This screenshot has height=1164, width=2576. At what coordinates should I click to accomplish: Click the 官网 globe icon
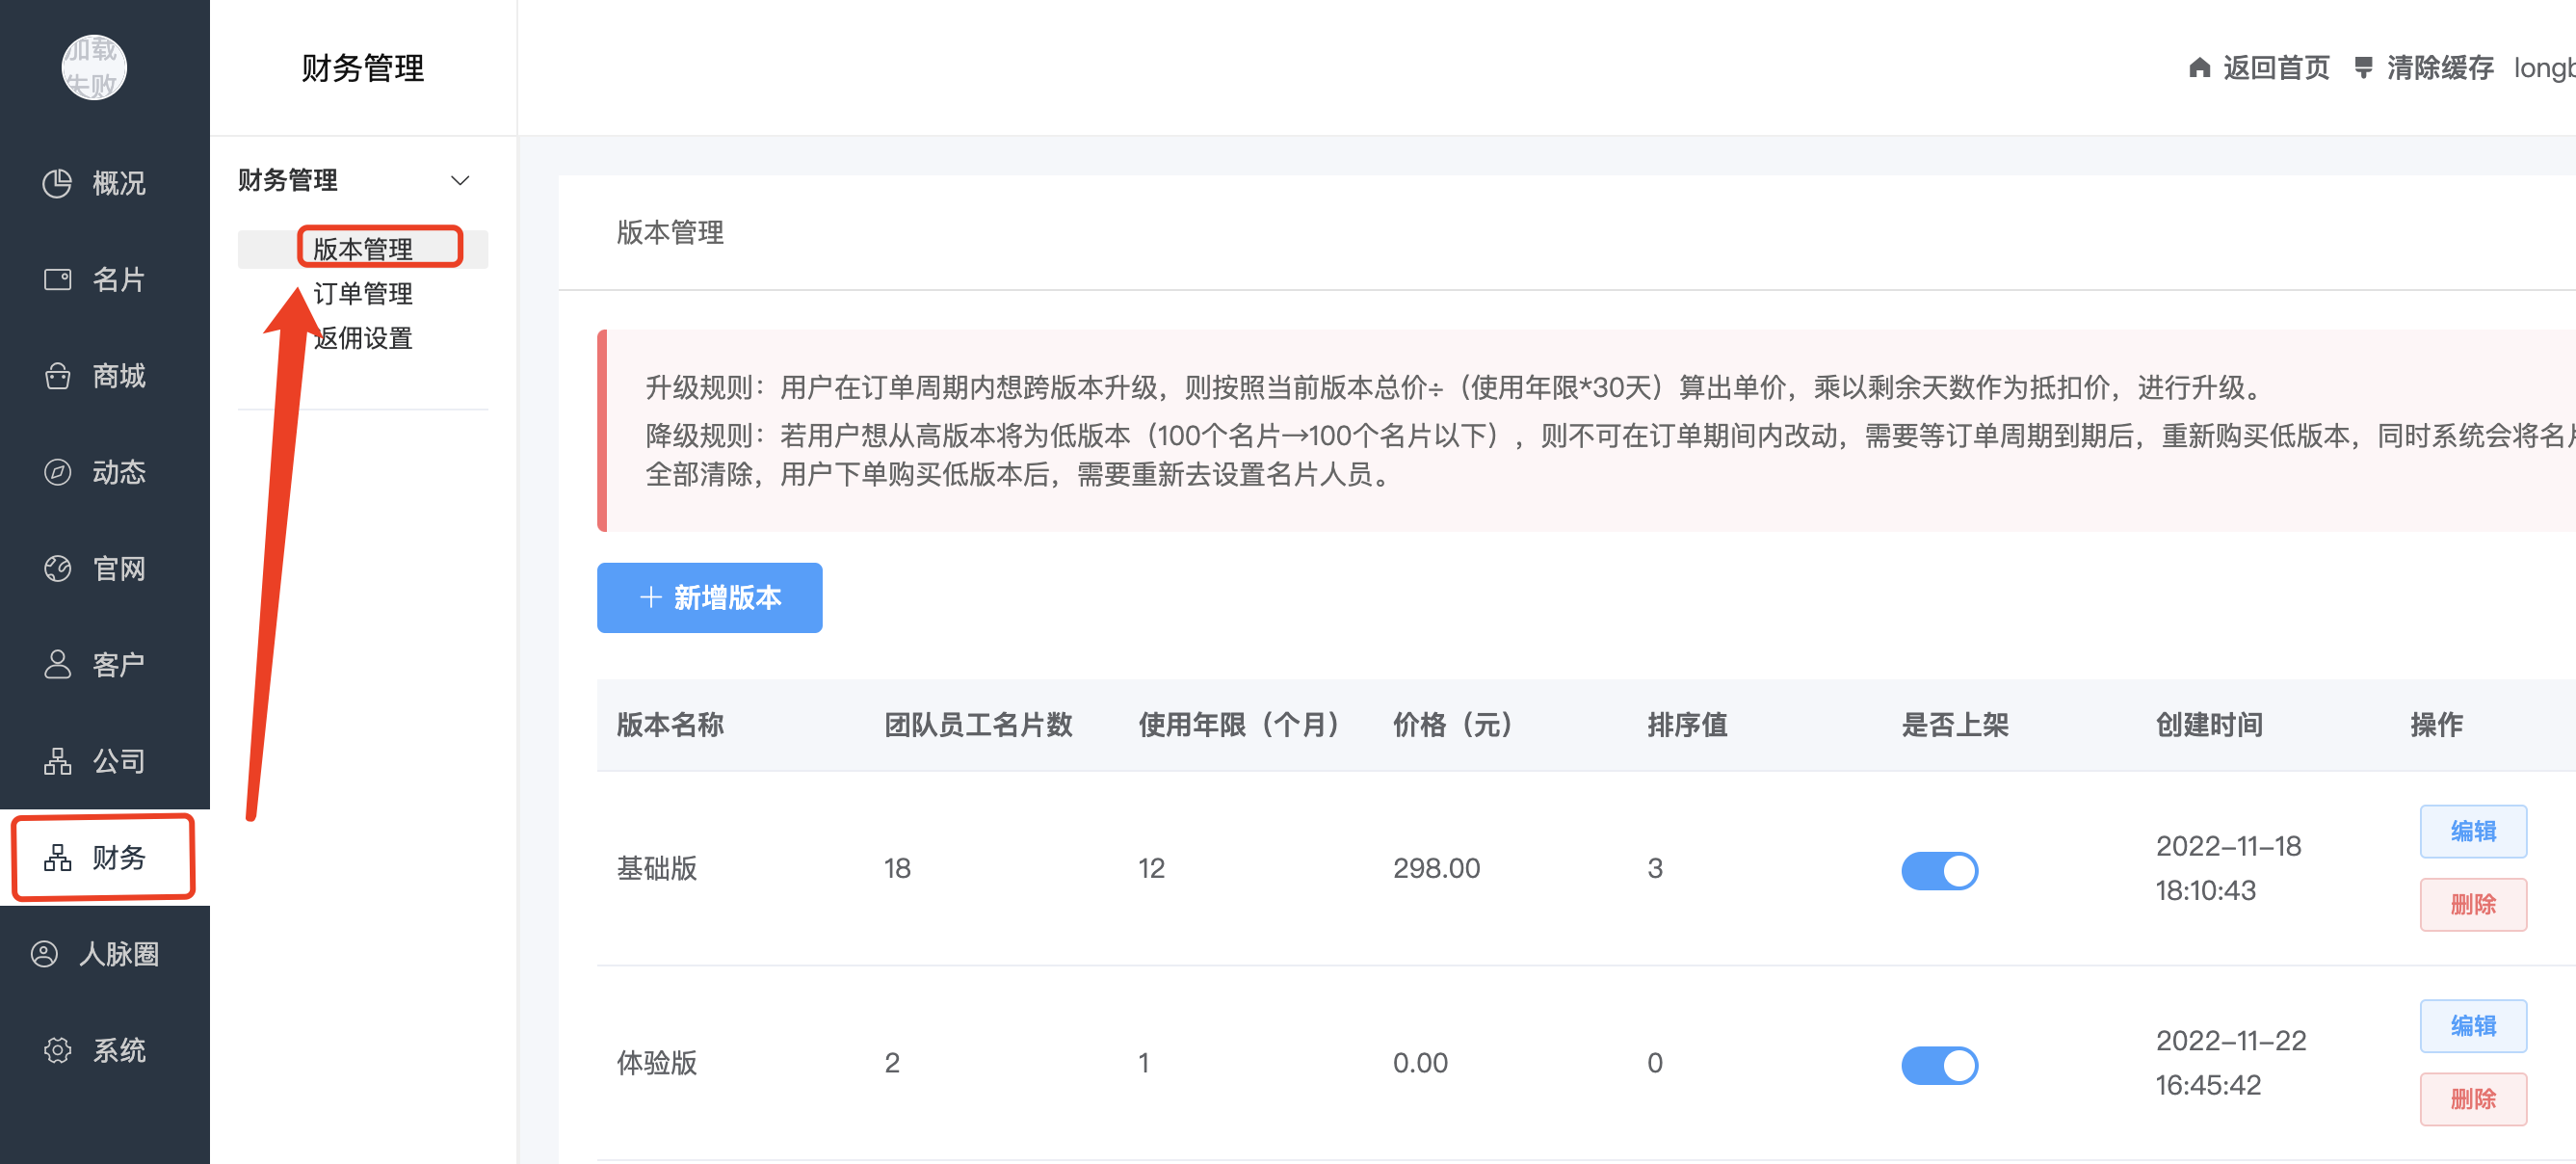(57, 568)
